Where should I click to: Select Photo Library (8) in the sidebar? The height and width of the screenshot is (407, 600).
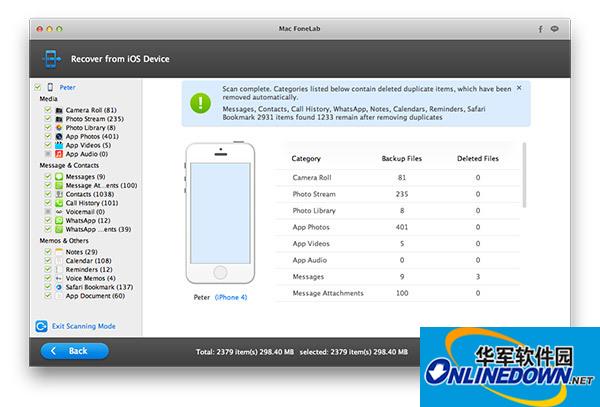coord(91,128)
